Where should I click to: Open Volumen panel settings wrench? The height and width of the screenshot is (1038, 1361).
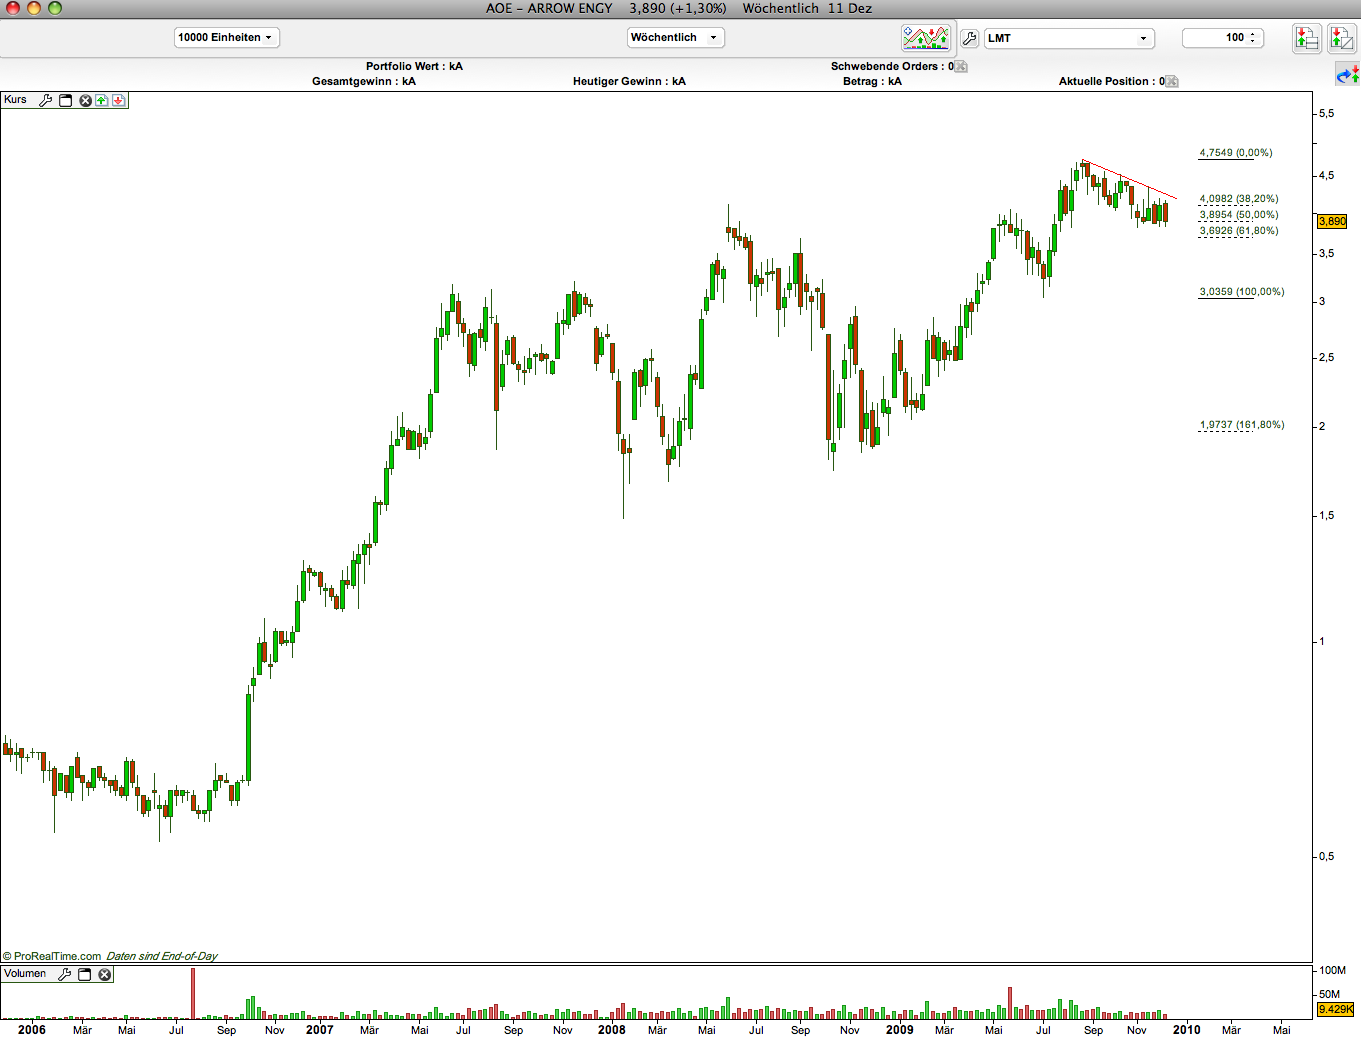pyautogui.click(x=65, y=974)
